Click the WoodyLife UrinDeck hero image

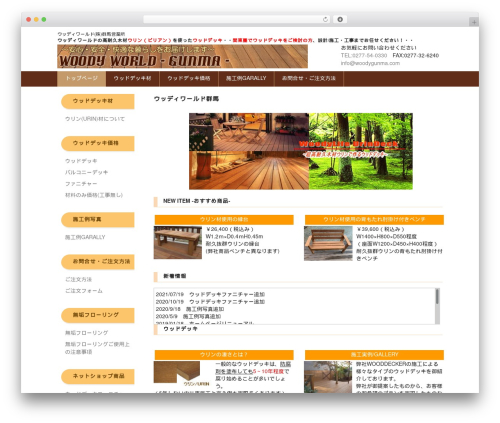point(301,151)
